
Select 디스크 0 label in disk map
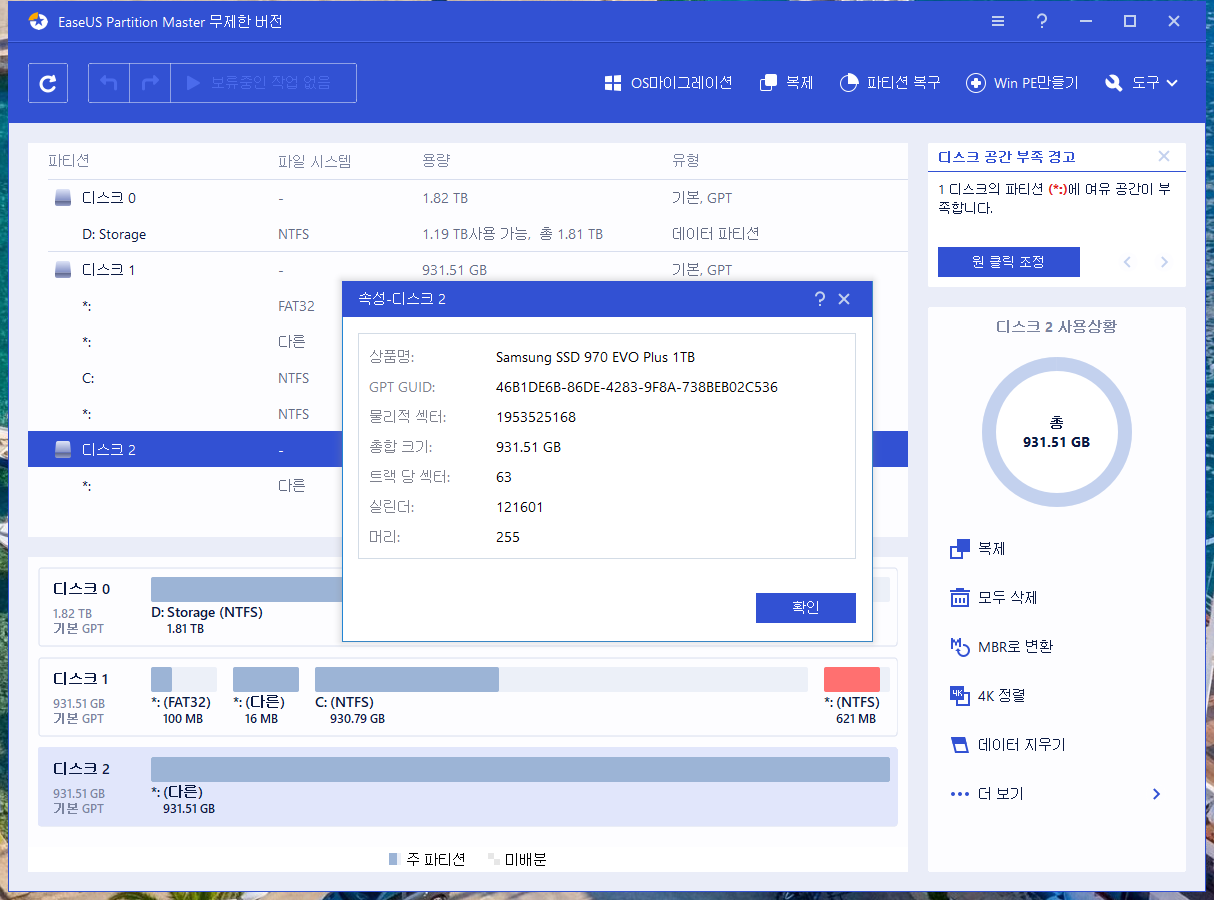(82, 589)
